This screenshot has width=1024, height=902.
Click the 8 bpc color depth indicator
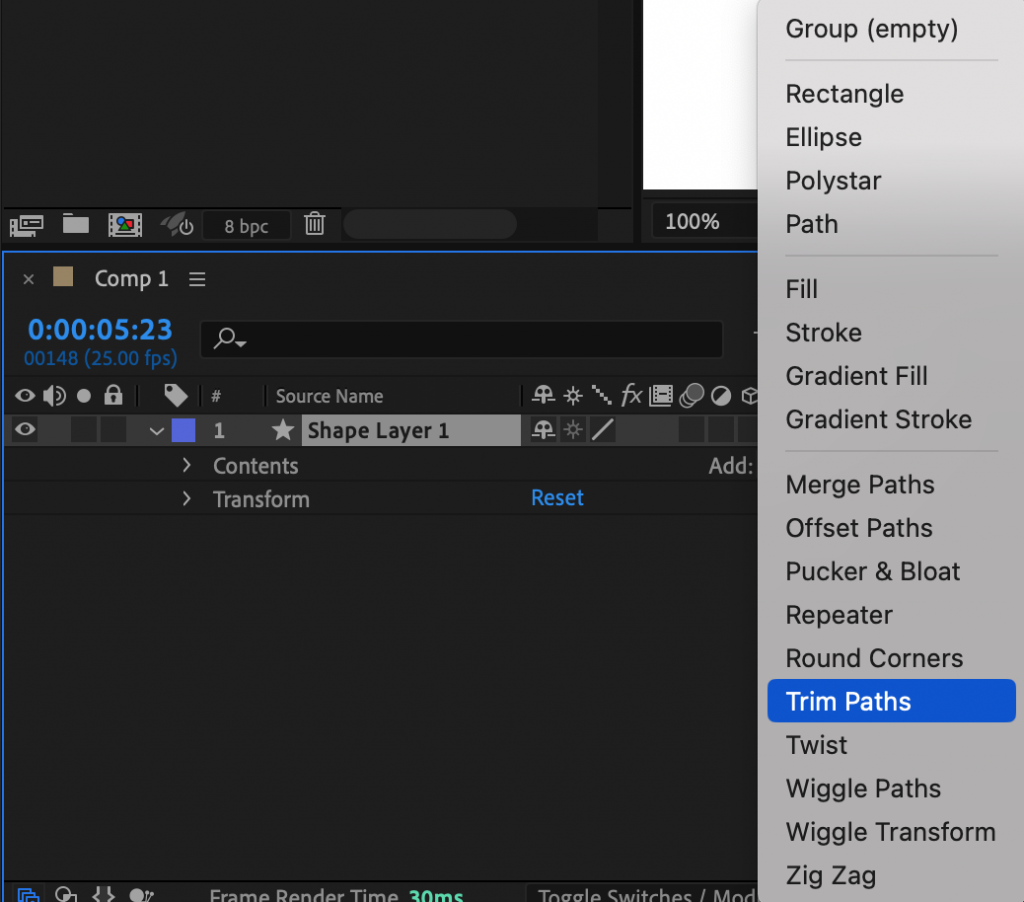[246, 225]
